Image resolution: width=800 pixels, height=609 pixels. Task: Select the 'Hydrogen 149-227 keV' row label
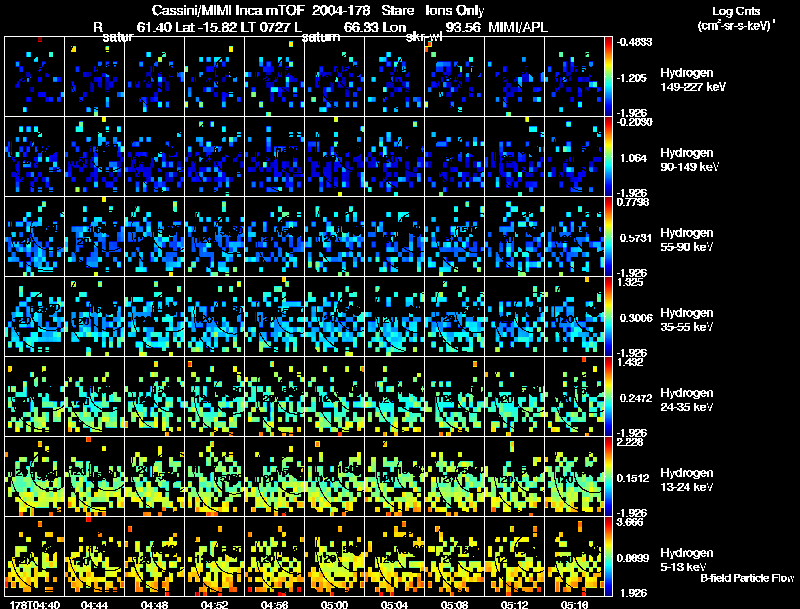click(692, 80)
